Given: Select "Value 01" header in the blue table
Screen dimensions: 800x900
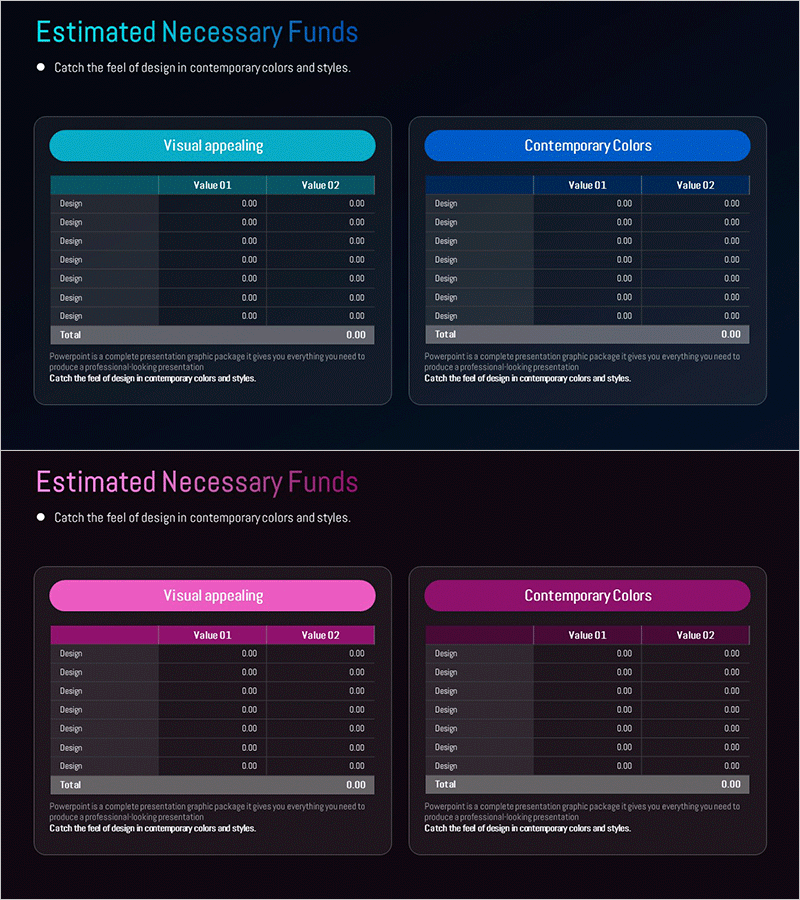Looking at the screenshot, I should (587, 185).
